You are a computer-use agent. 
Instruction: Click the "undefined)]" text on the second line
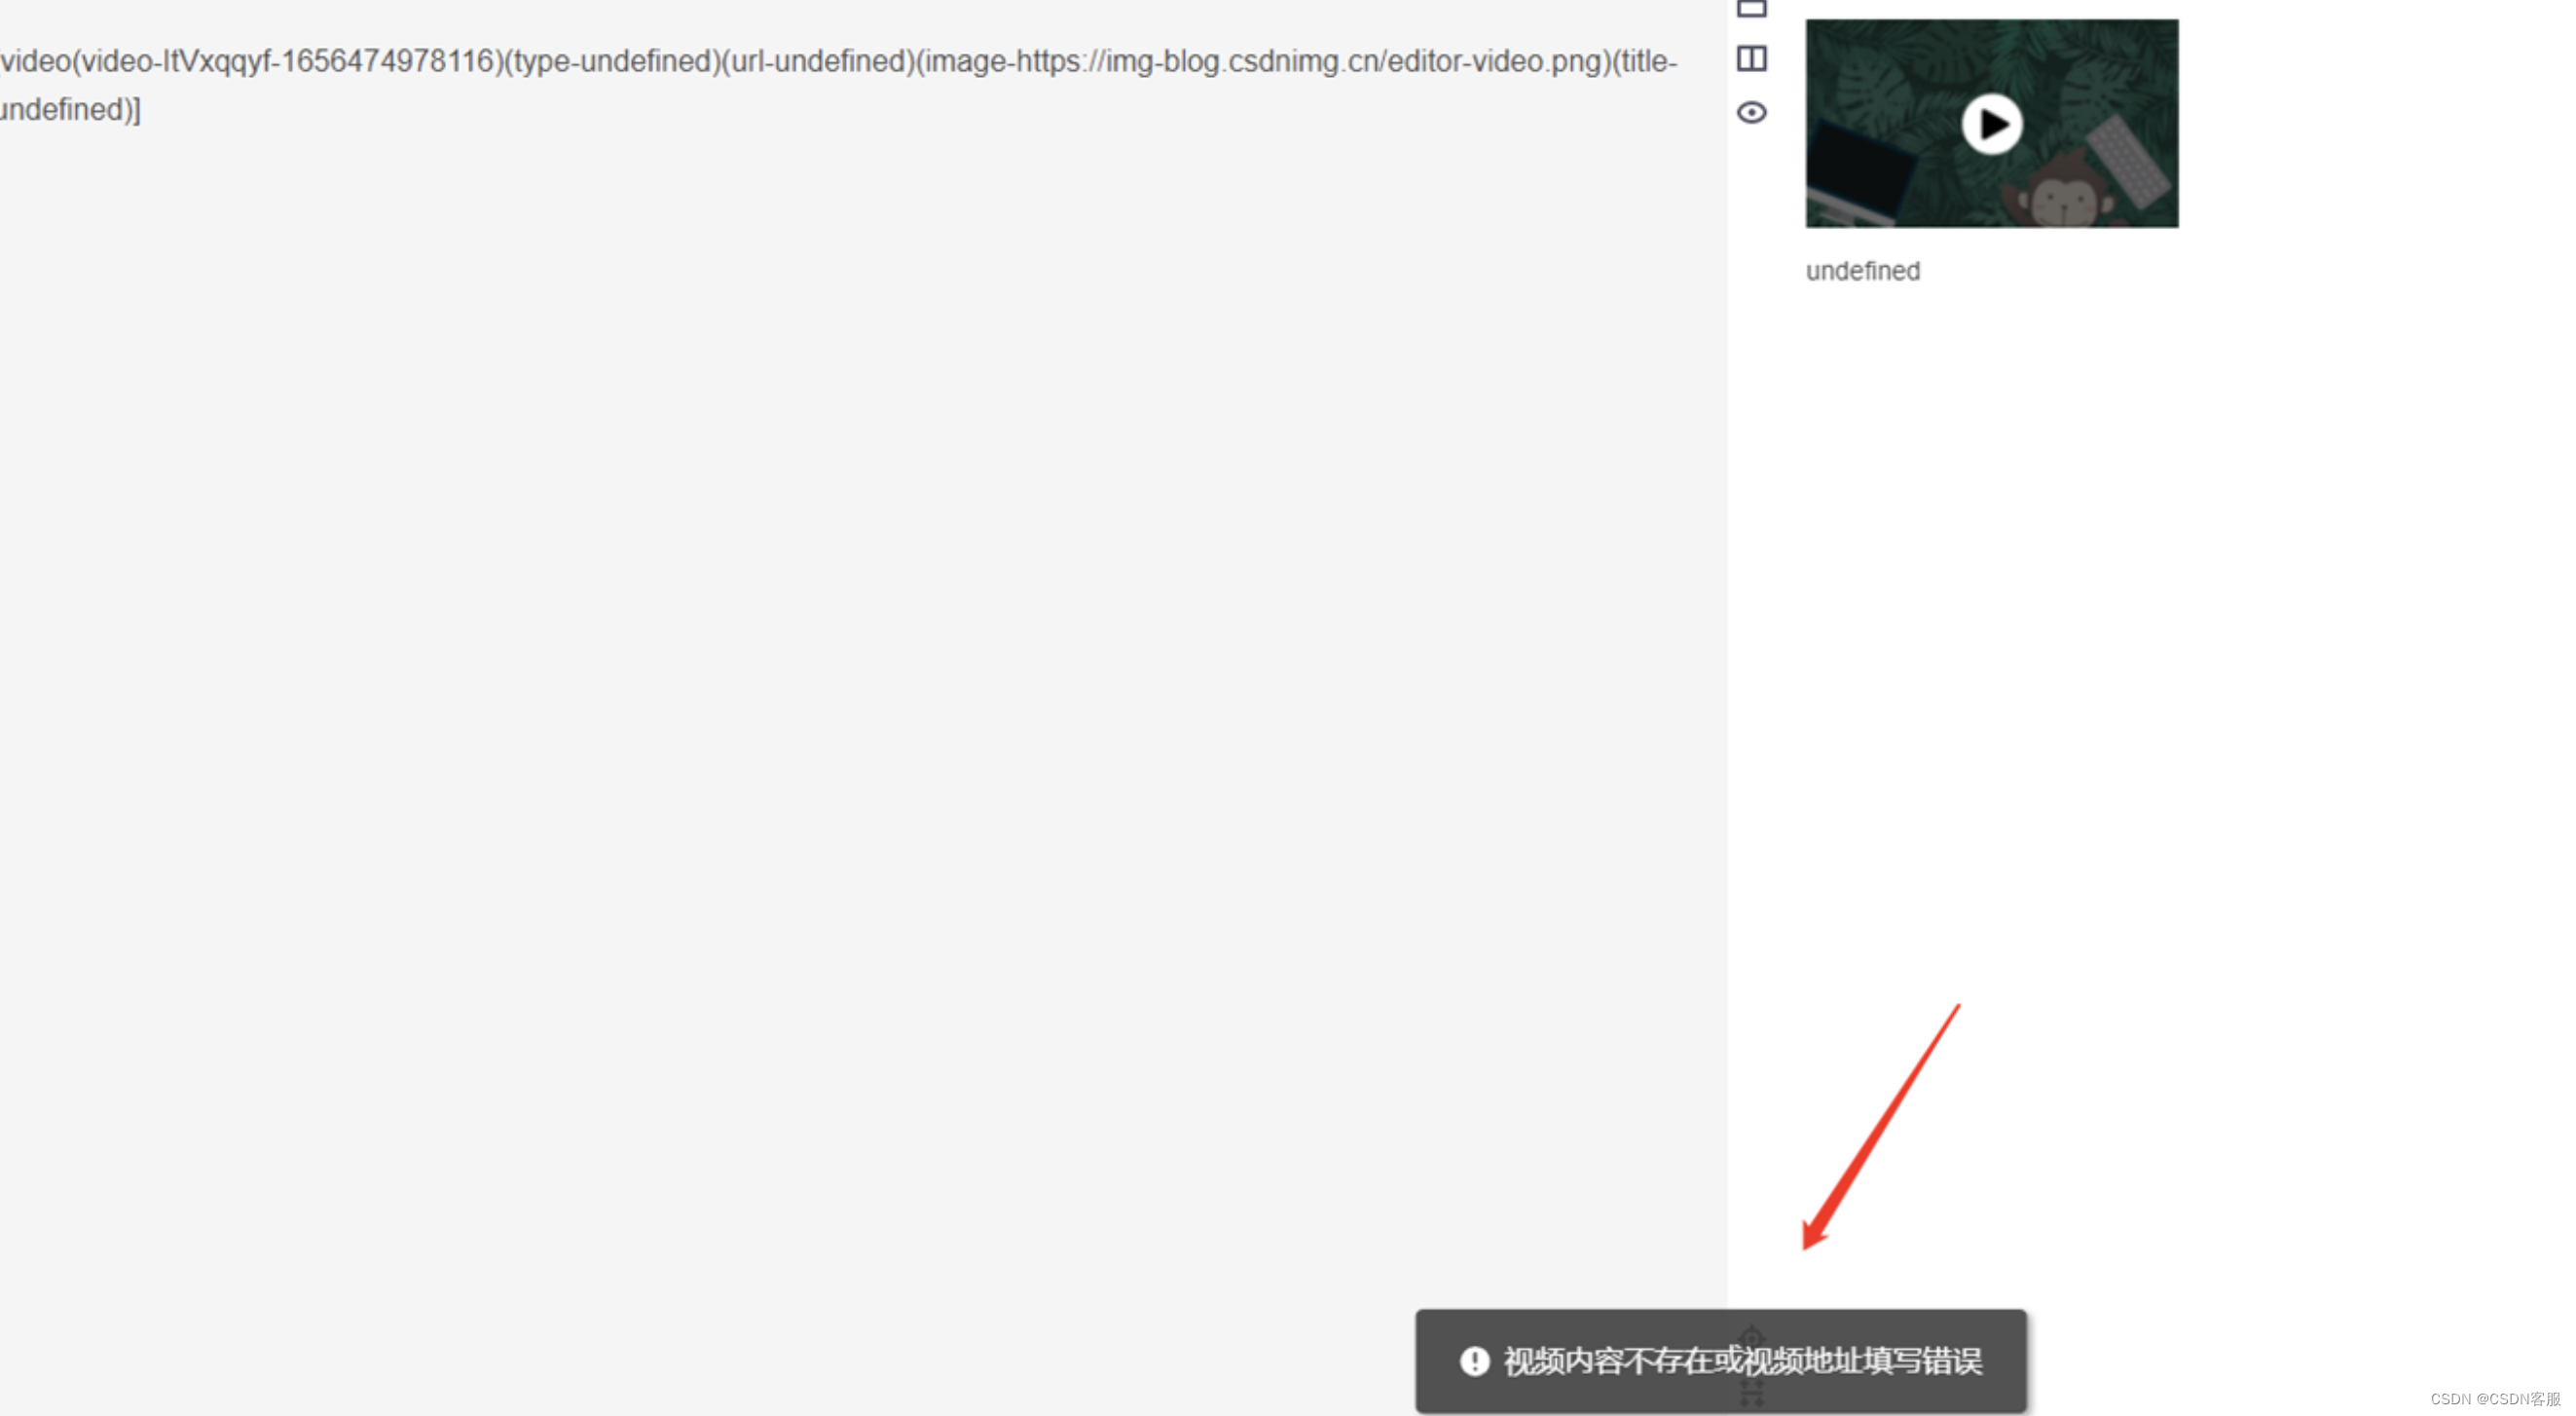pos(70,110)
